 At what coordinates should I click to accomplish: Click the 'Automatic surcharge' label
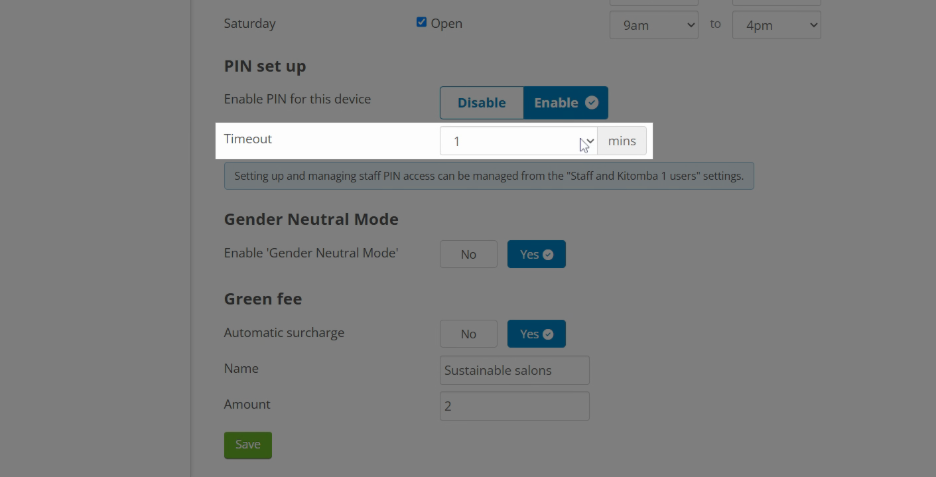click(284, 333)
